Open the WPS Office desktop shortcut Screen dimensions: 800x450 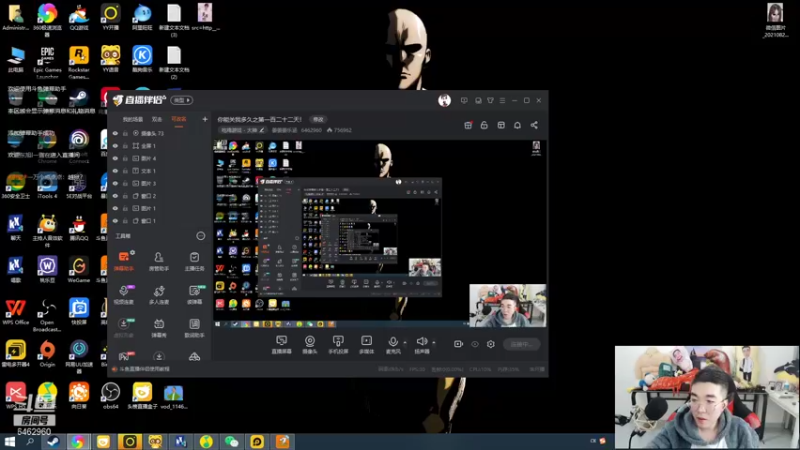click(15, 311)
